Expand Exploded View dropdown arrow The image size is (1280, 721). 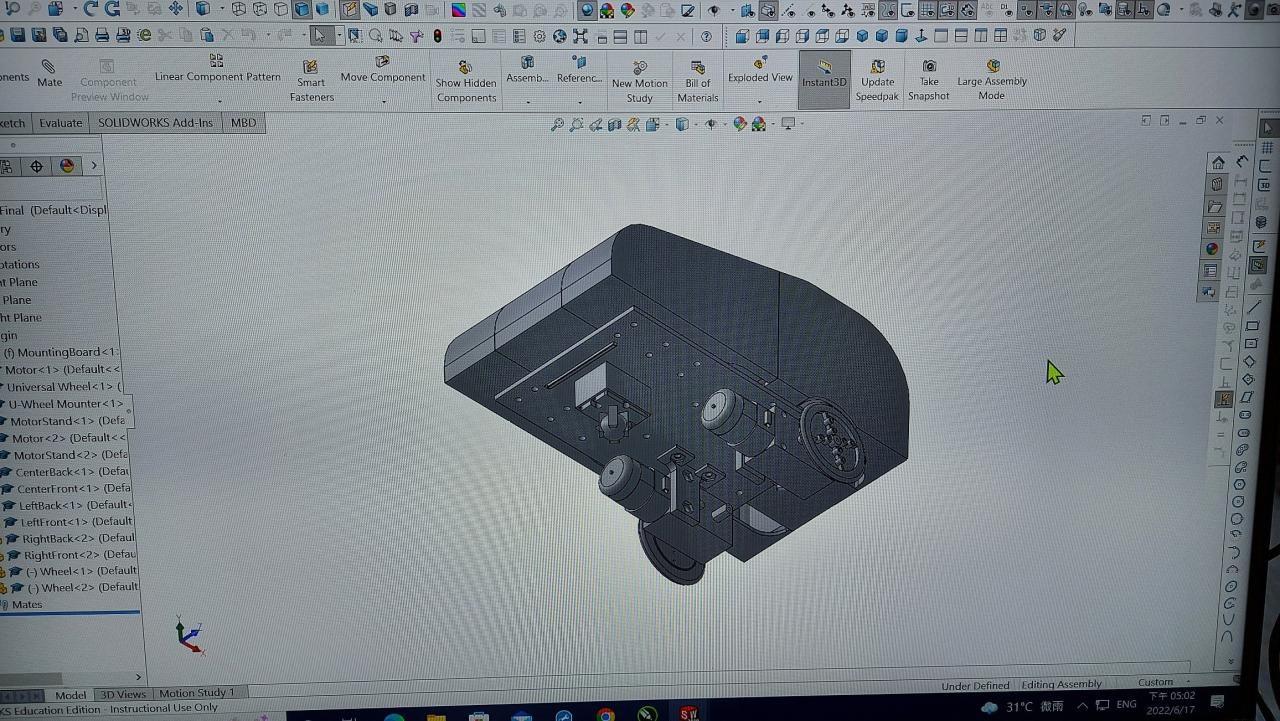(x=760, y=101)
